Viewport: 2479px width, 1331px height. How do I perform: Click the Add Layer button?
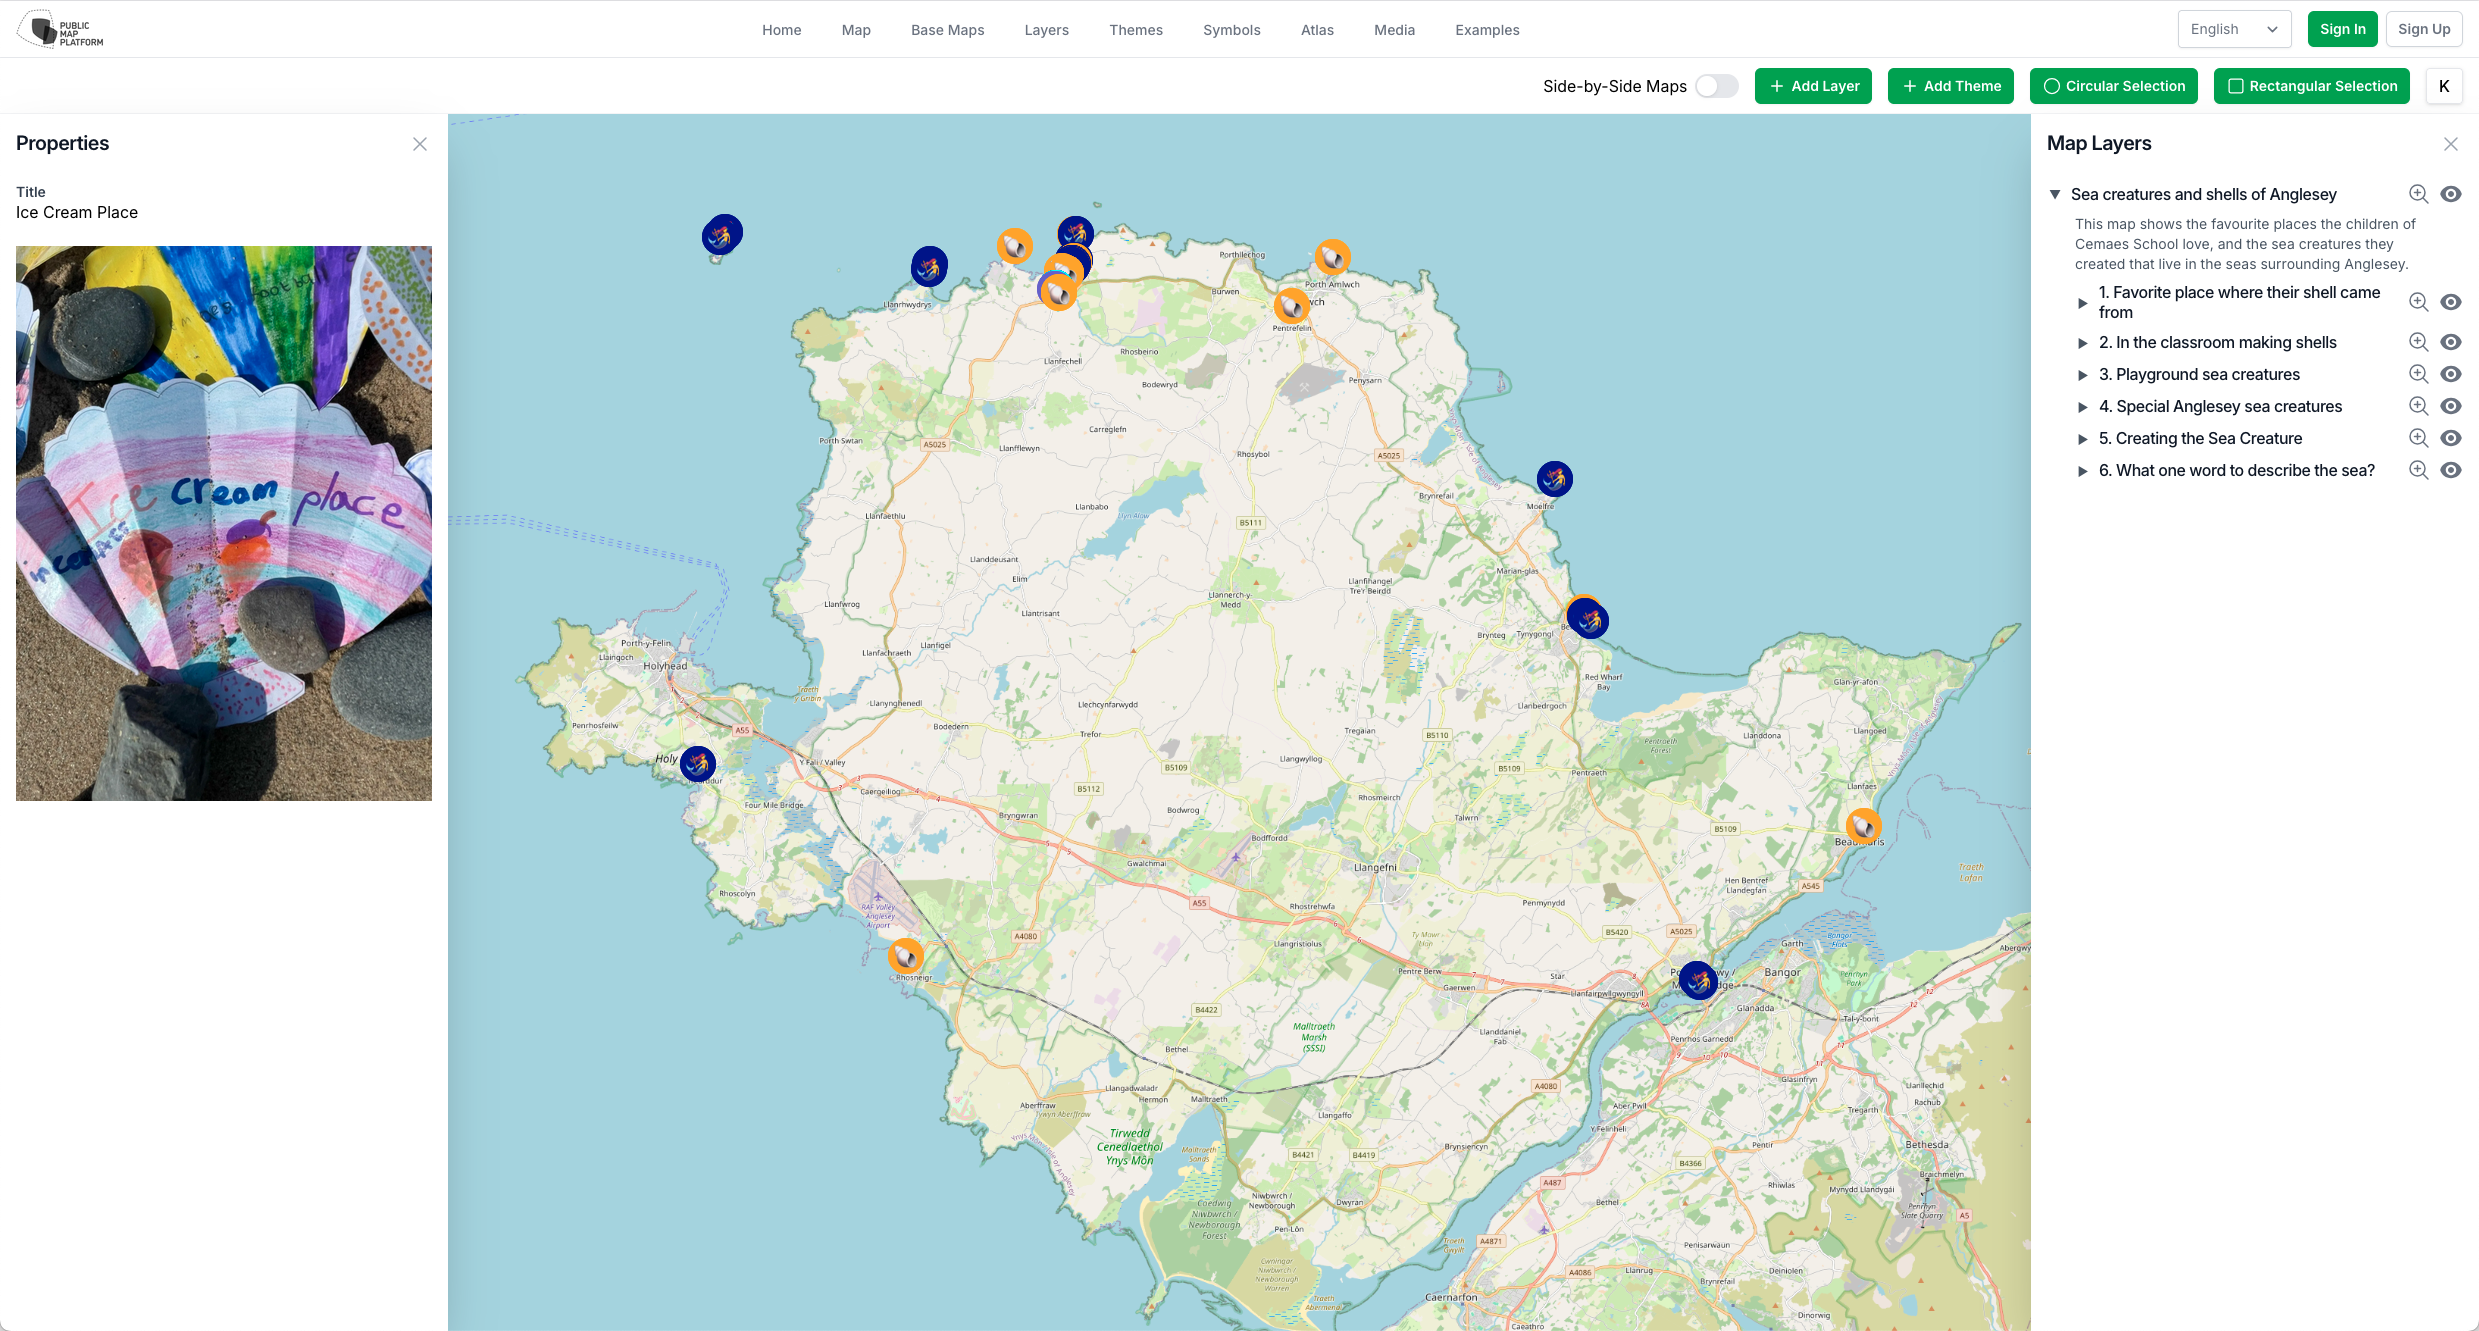click(1813, 86)
